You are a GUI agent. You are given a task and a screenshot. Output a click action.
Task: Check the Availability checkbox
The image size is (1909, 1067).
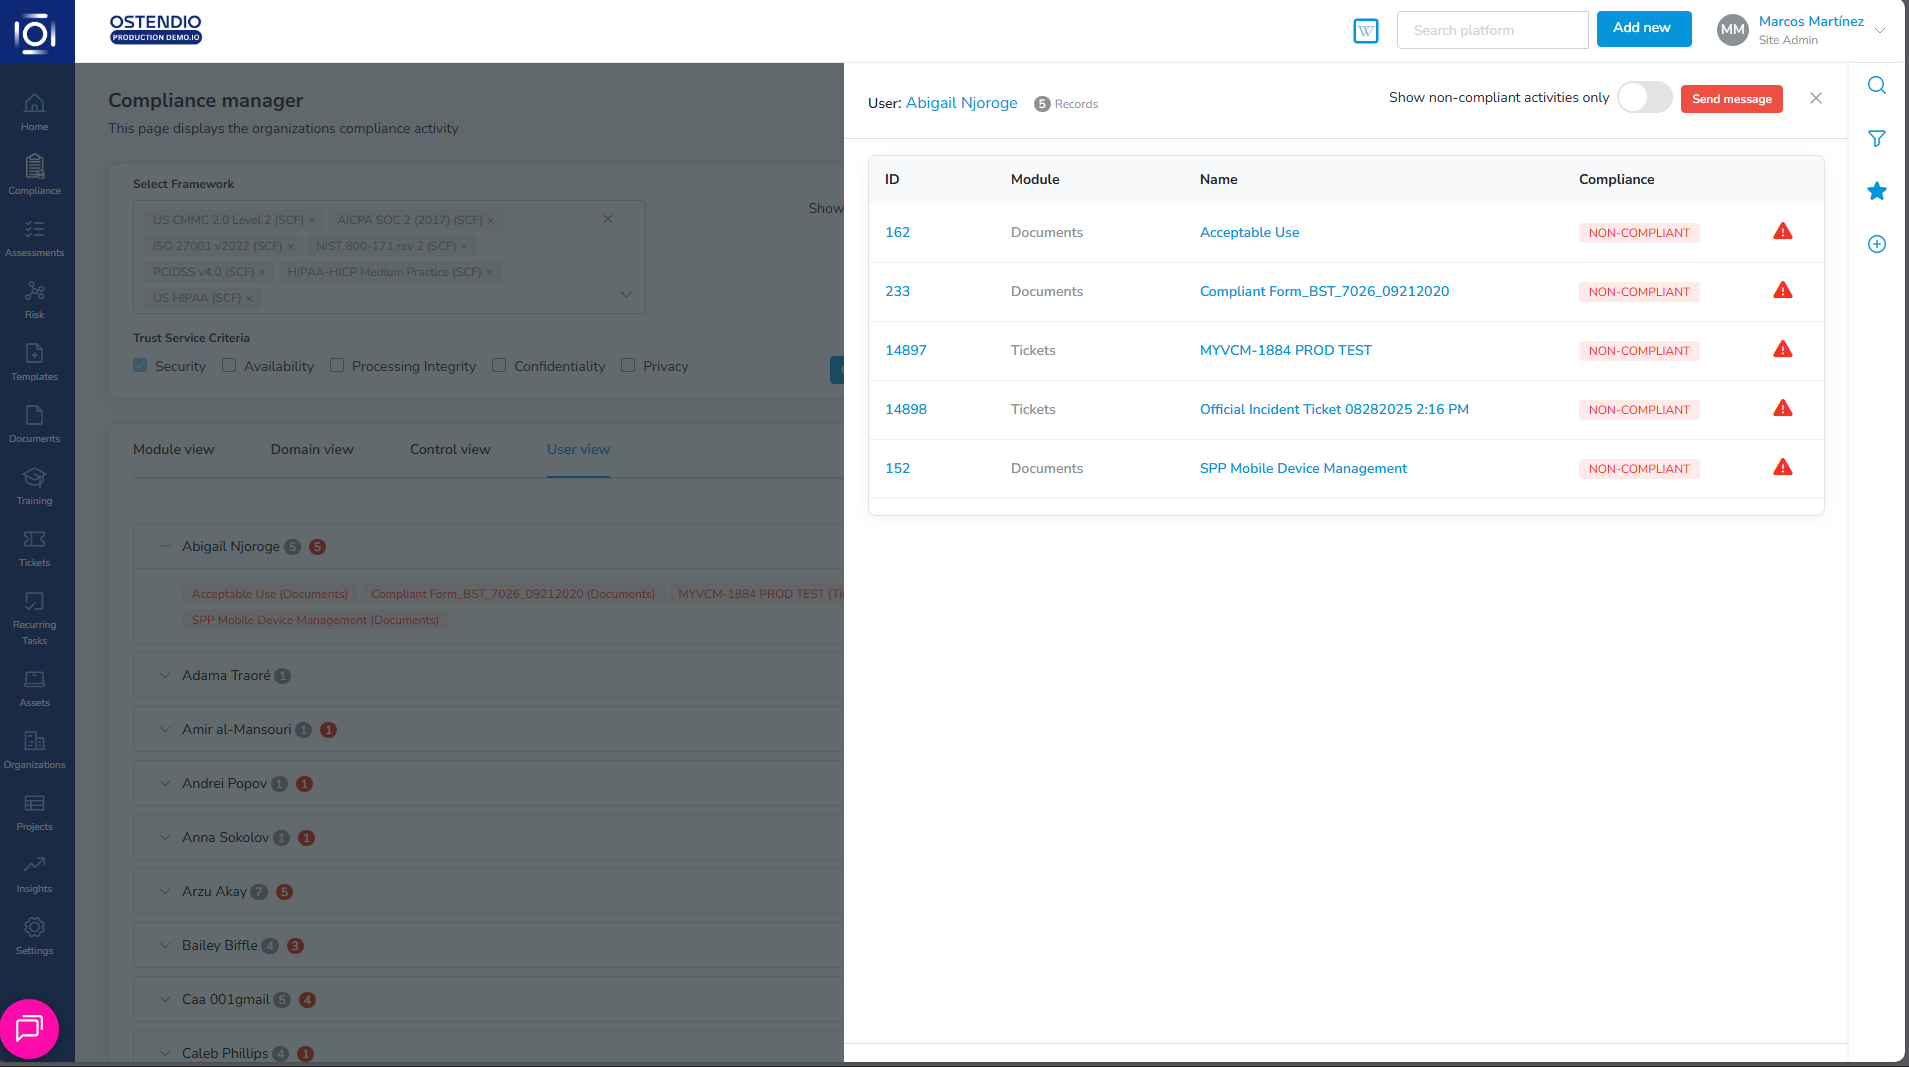point(229,366)
